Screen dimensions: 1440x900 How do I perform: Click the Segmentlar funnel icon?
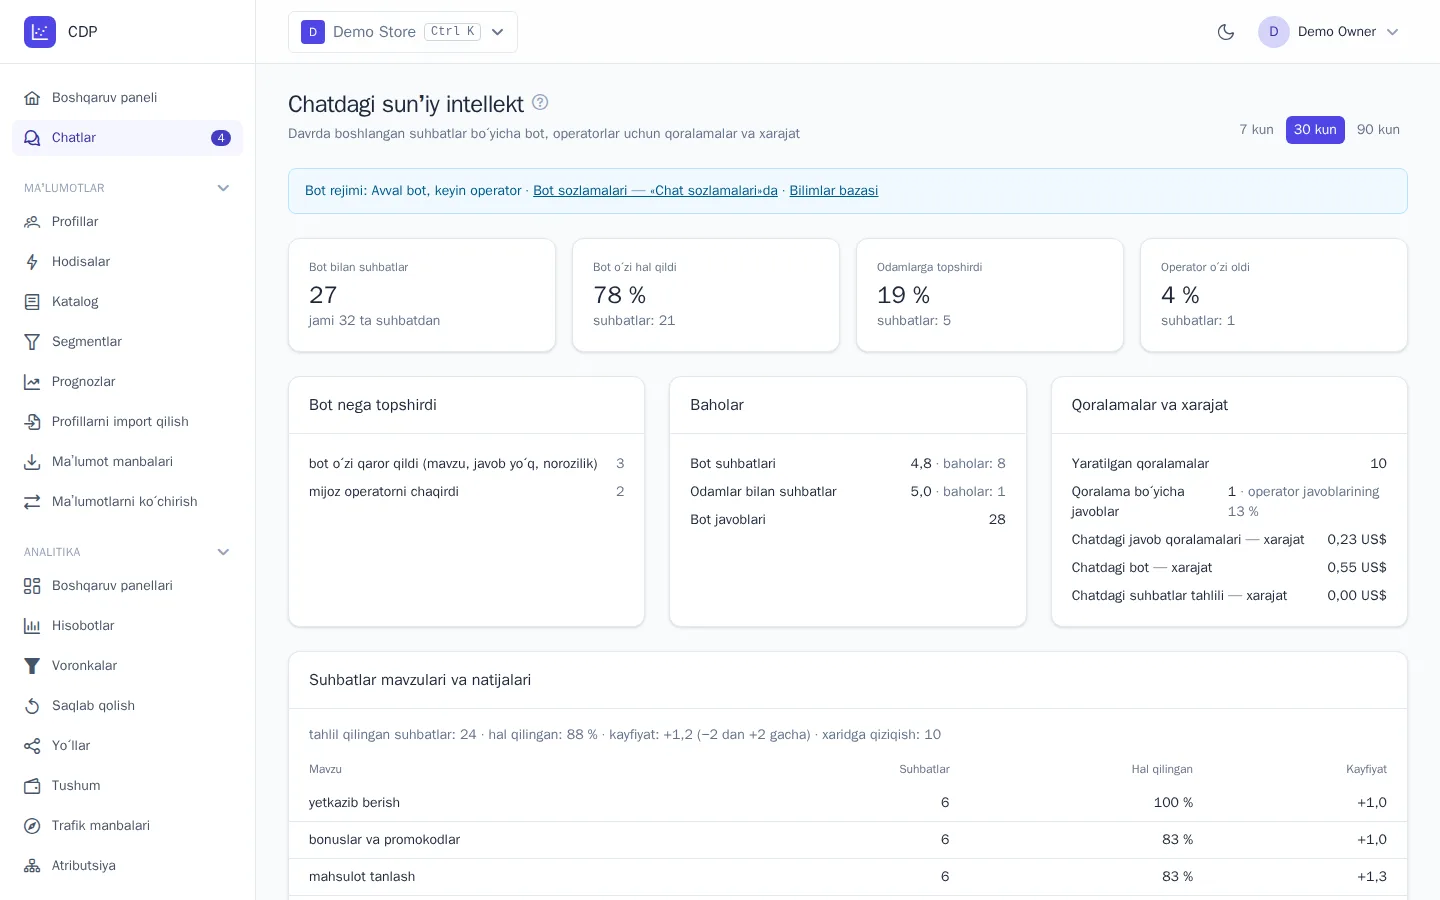coord(32,342)
